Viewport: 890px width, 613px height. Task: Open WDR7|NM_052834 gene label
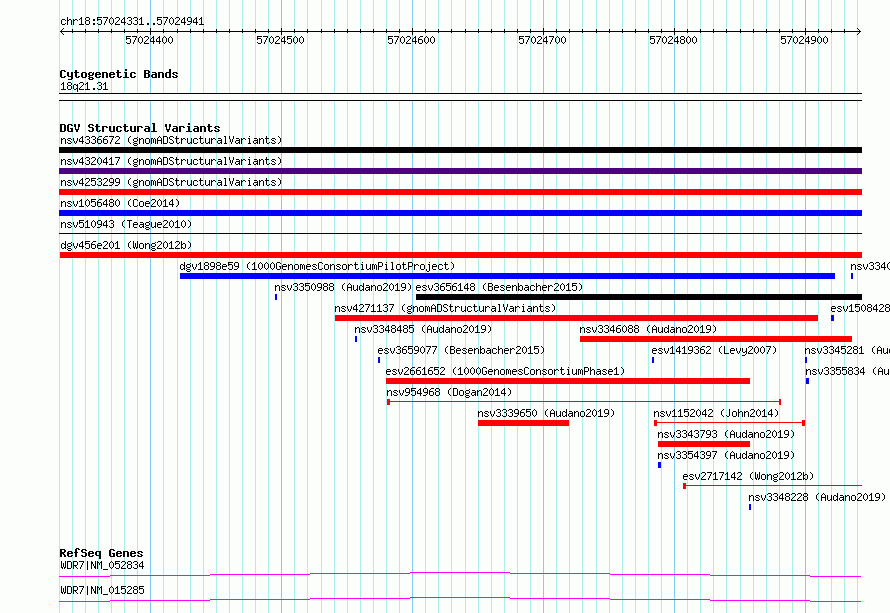(102, 565)
